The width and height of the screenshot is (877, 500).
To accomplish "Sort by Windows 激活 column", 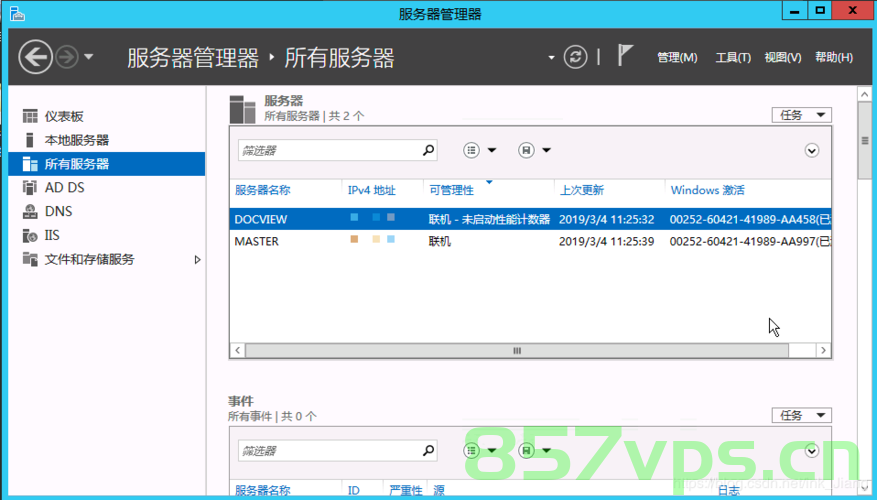I will [708, 190].
